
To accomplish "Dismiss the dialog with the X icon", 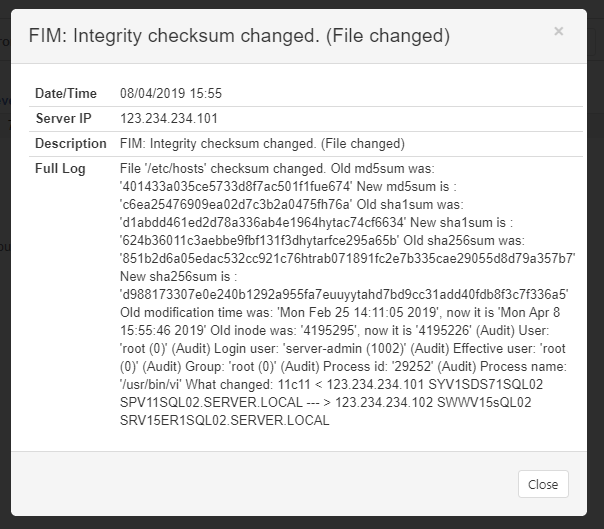I will (x=559, y=31).
